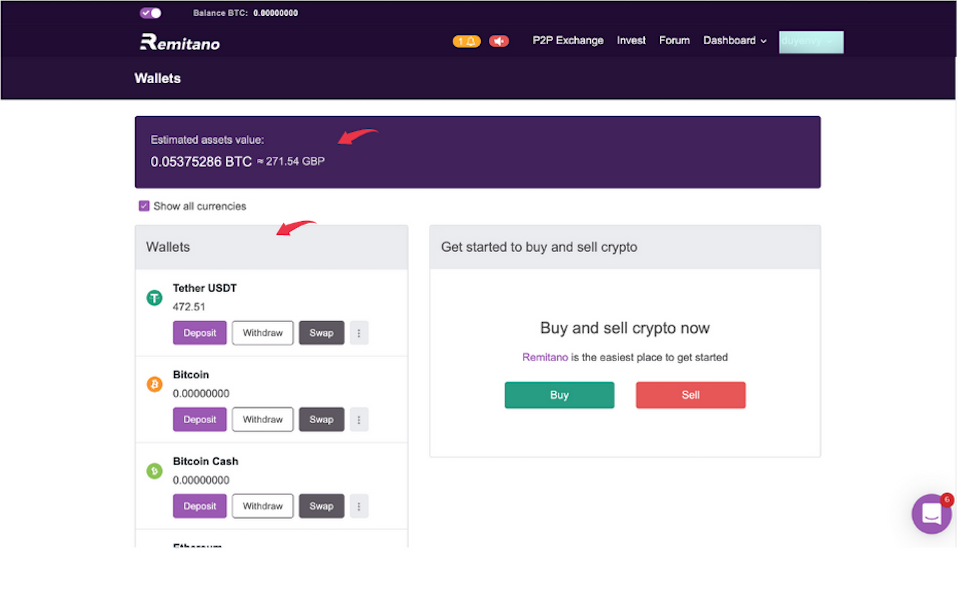Click Deposit for Tether USDT
This screenshot has width=958, height=610.
click(200, 333)
